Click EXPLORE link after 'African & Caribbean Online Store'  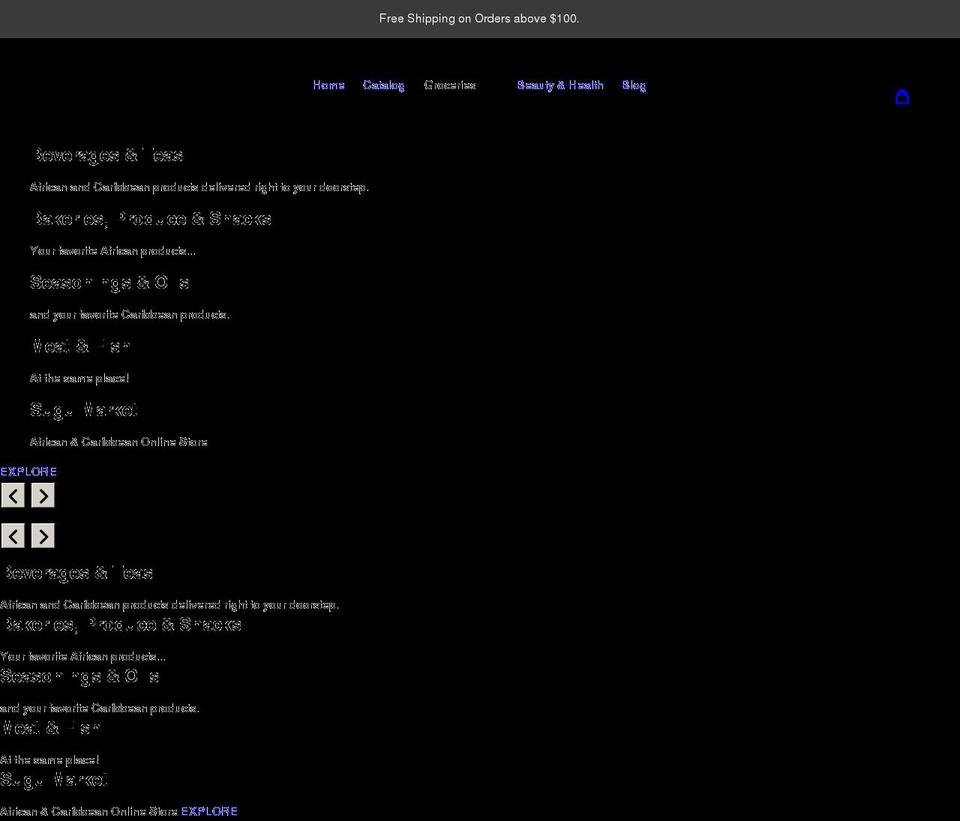[209, 811]
